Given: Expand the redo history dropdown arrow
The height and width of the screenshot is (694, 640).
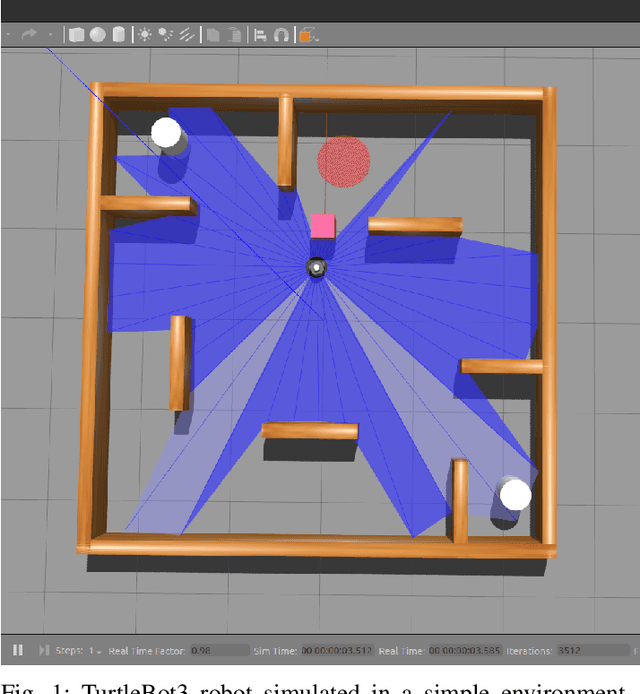Looking at the screenshot, I should [51, 35].
